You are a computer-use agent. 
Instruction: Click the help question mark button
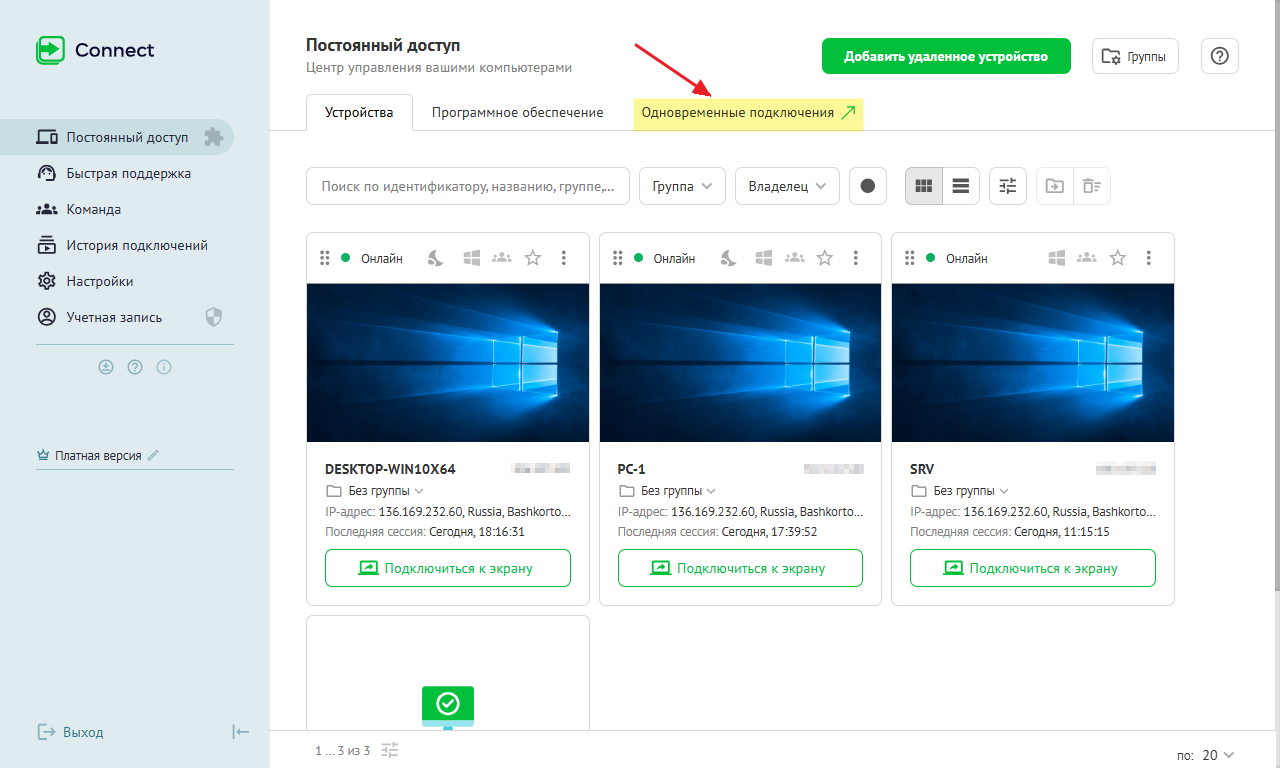tap(1219, 56)
